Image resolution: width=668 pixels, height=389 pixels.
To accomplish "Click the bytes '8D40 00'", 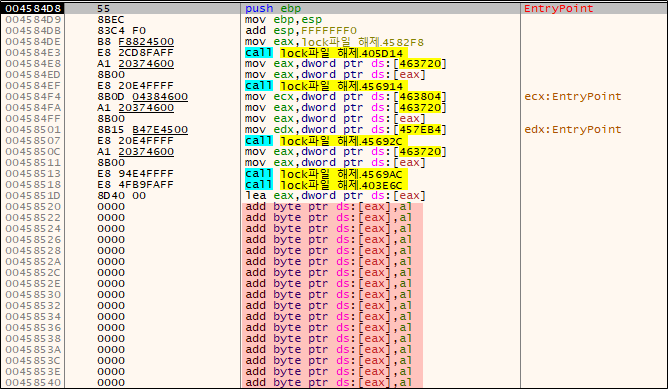I will point(121,196).
